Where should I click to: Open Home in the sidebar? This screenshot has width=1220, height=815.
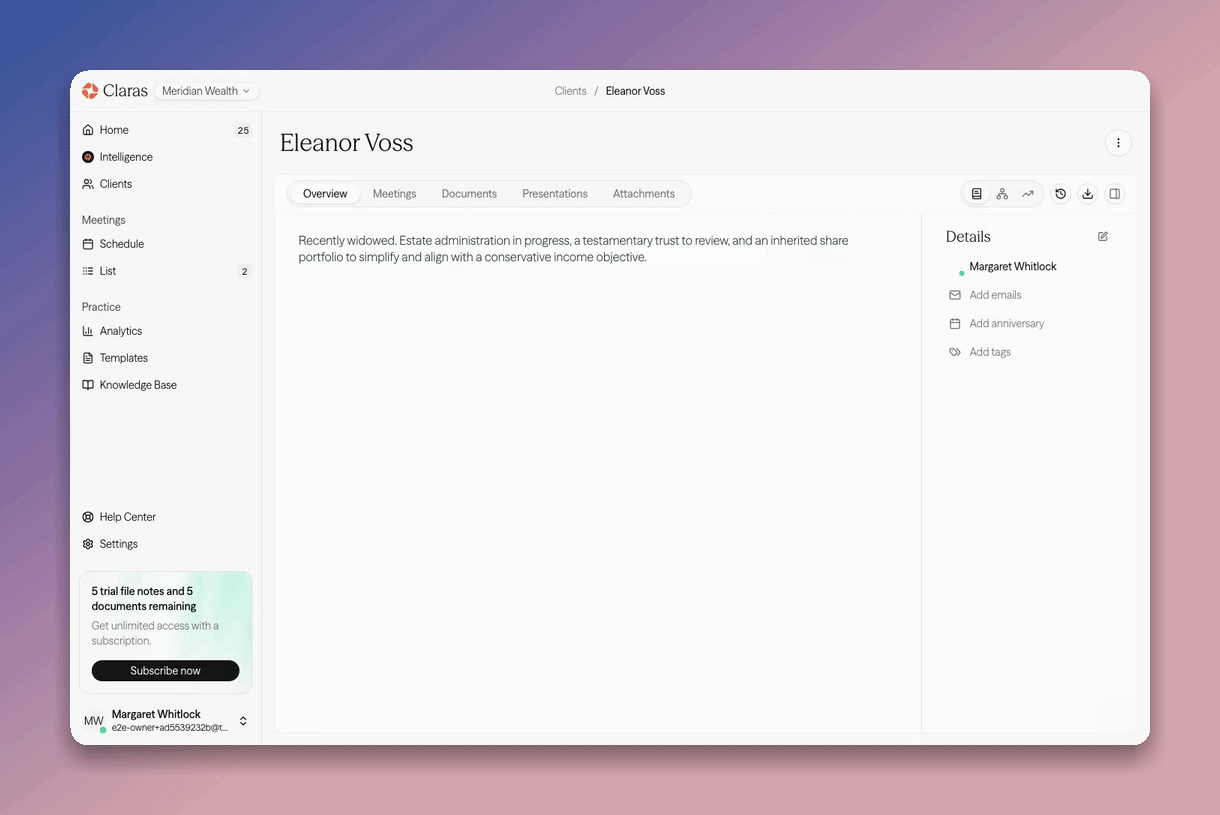pos(166,130)
